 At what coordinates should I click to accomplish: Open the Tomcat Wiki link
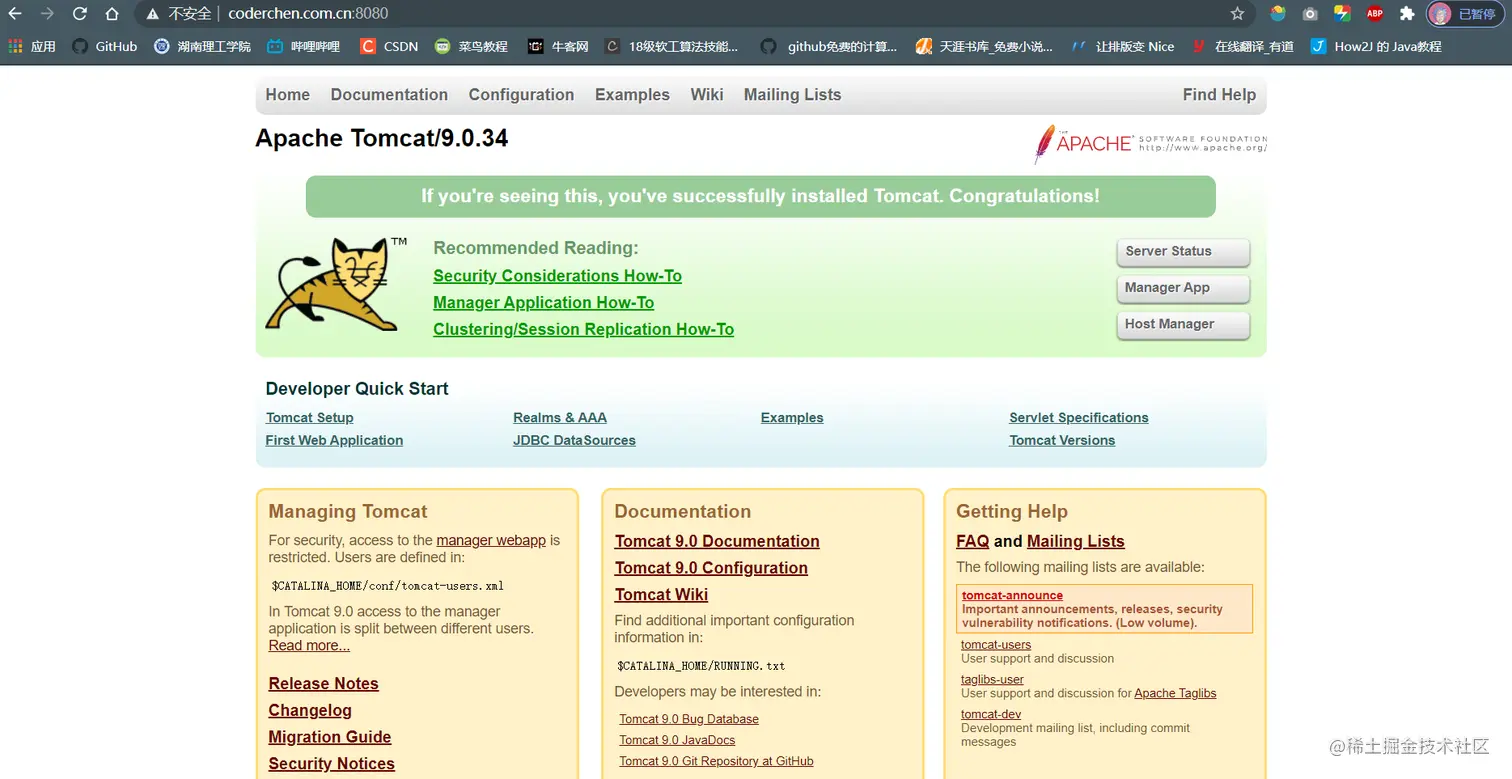(x=661, y=595)
